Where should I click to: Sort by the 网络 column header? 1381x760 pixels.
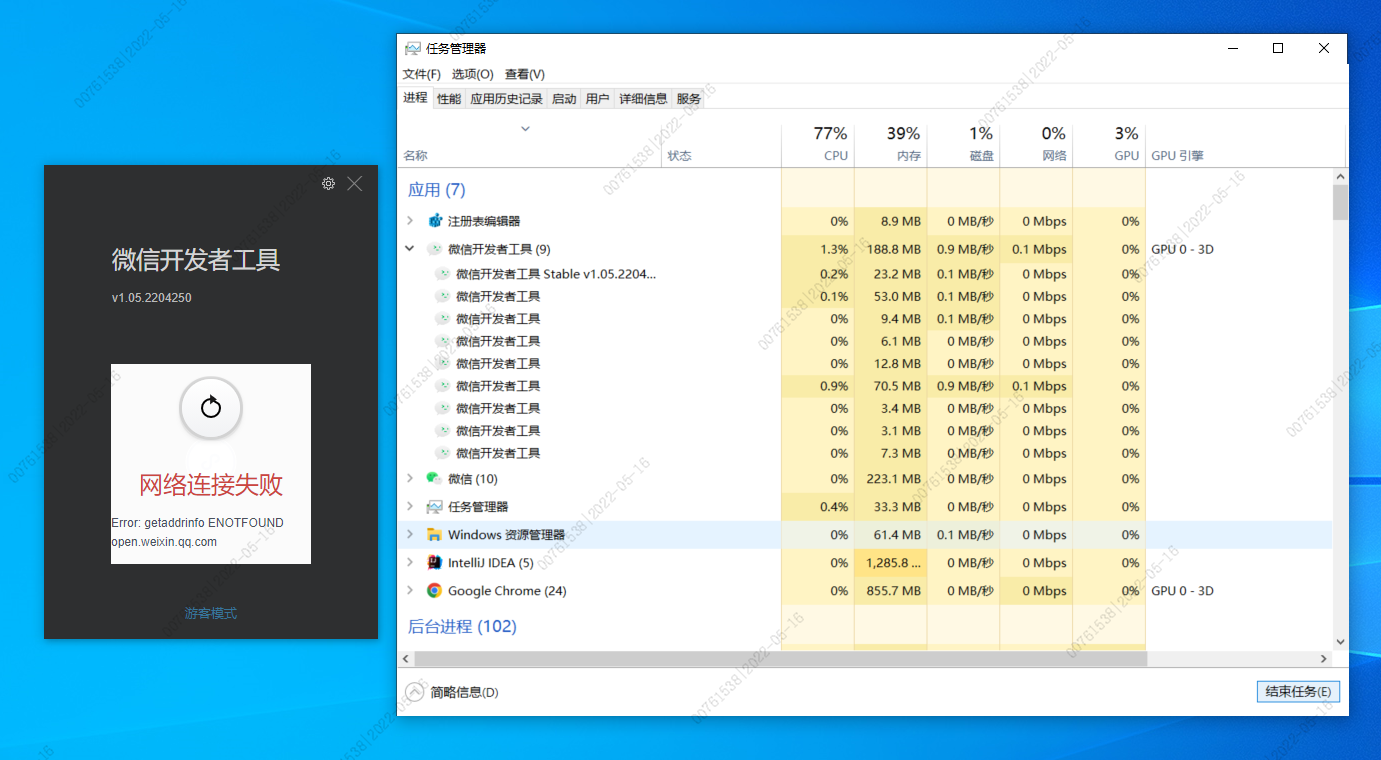tap(1036, 144)
